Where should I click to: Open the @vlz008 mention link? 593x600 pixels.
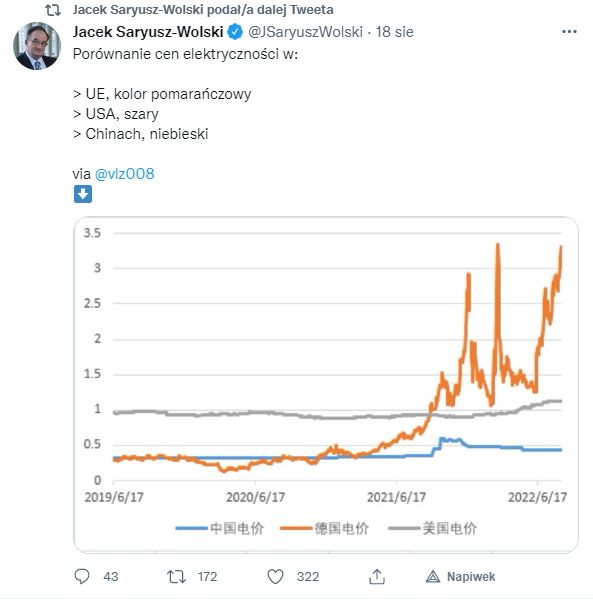click(x=124, y=174)
